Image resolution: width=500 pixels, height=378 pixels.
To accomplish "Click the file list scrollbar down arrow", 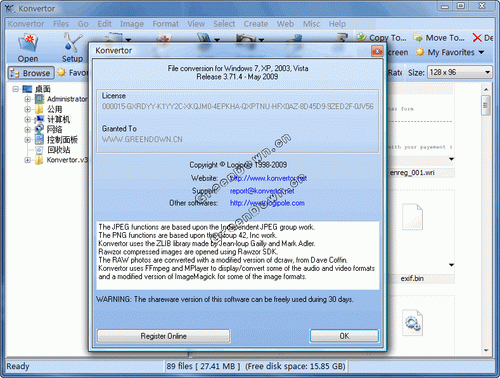I will point(486,350).
